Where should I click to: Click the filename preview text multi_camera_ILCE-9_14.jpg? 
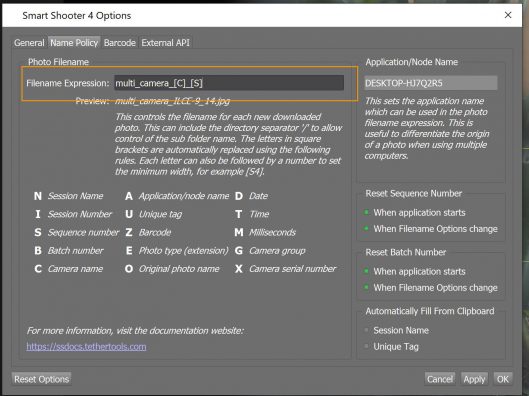pos(172,101)
